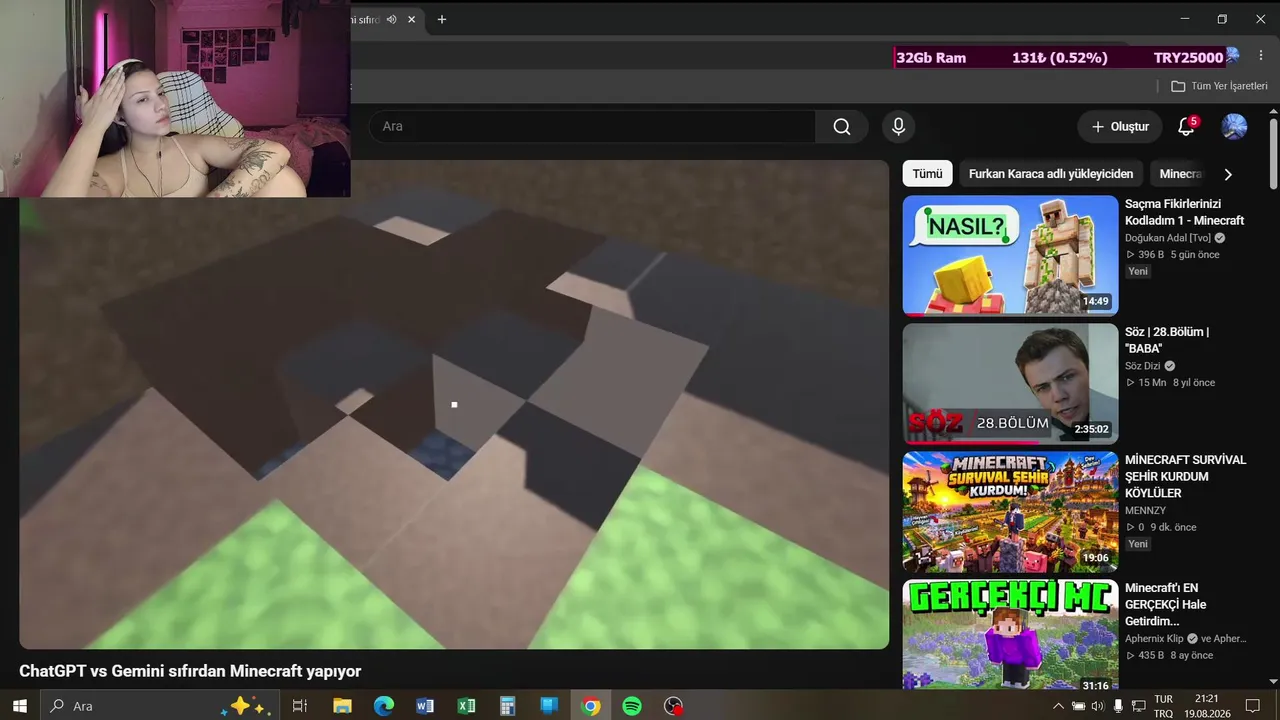
Task: Open the "Gerçekçi MC" video thumbnail
Action: coord(1010,634)
